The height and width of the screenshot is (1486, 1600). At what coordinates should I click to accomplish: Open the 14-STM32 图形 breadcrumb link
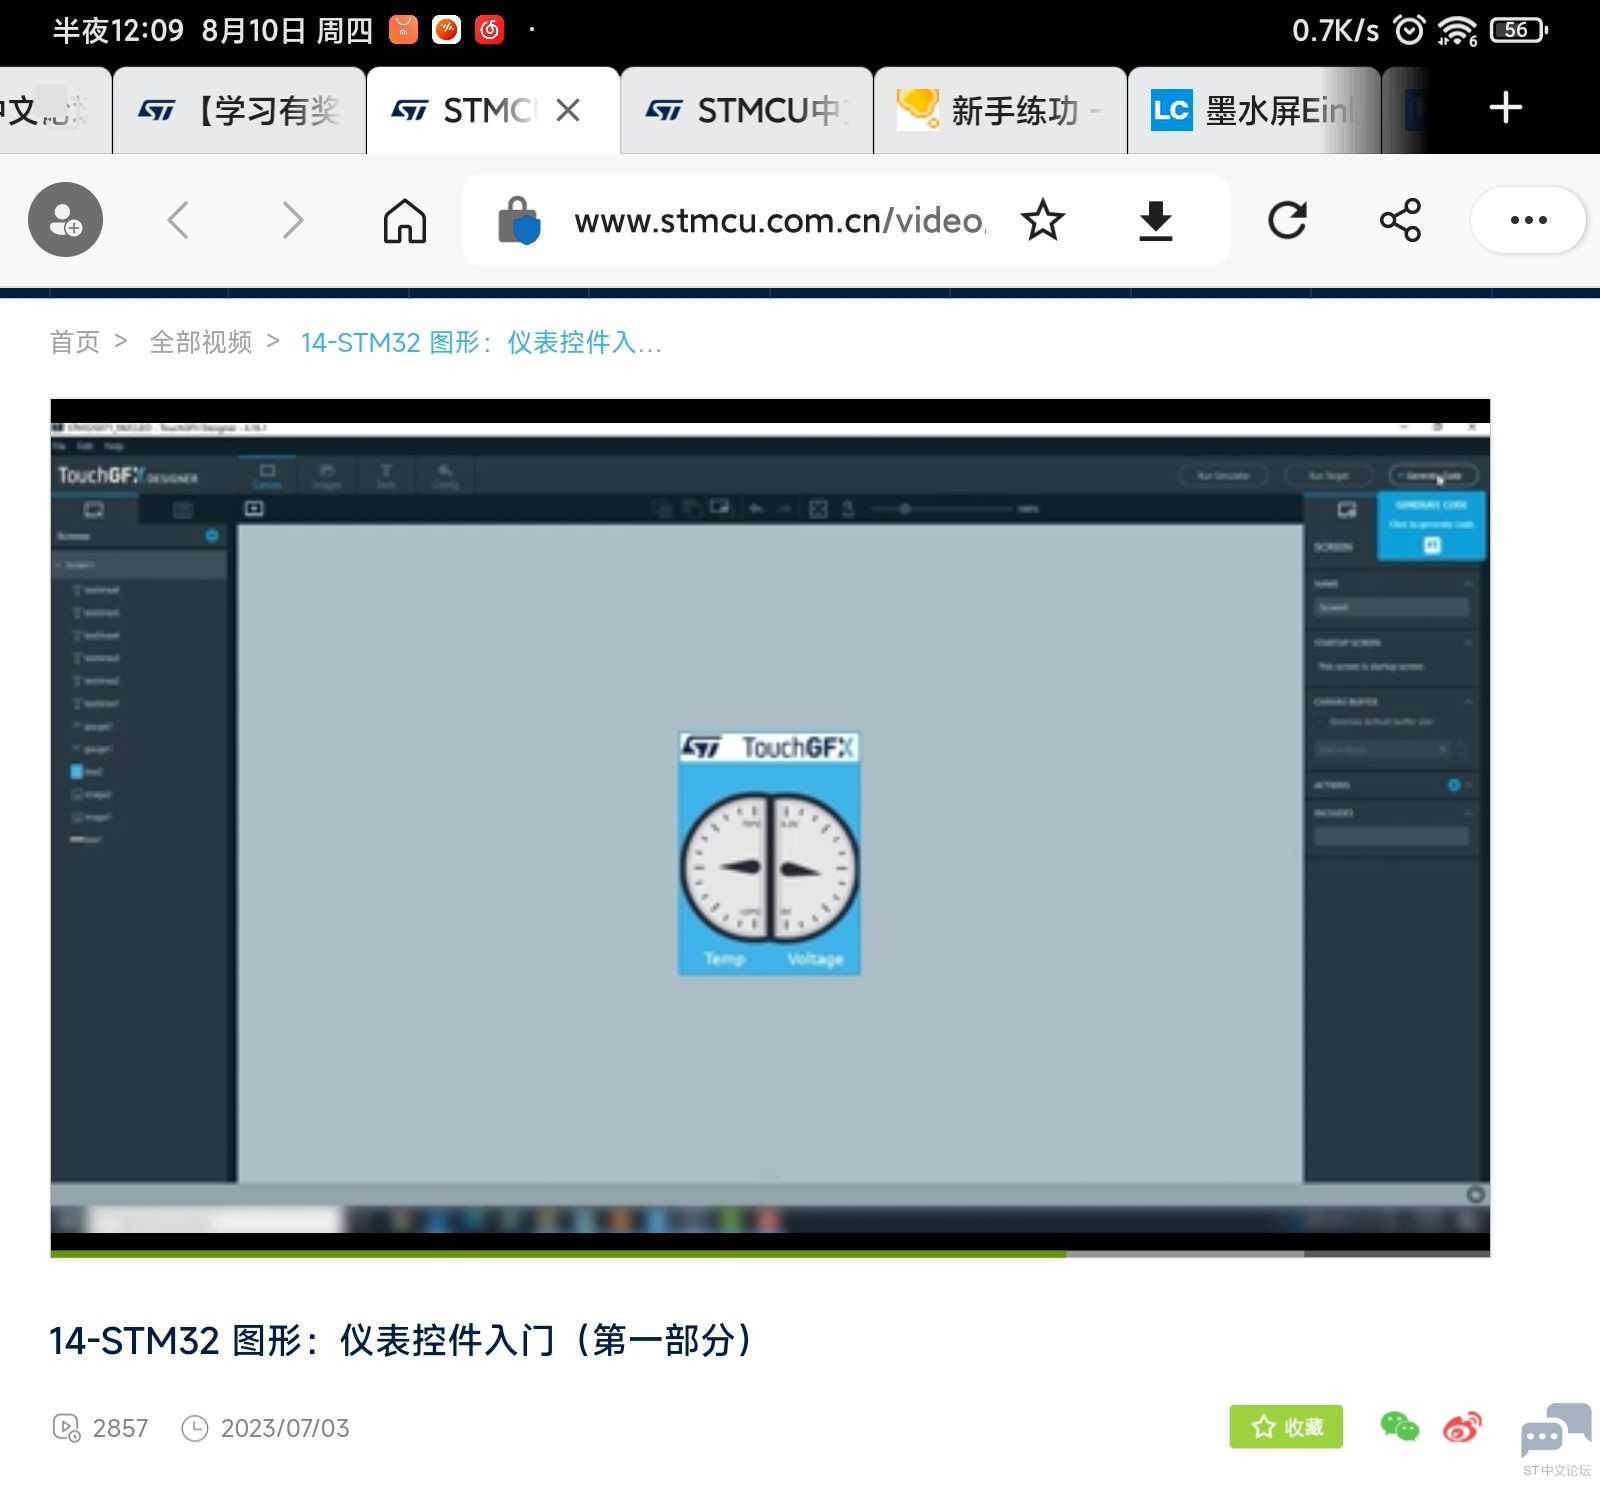(481, 342)
